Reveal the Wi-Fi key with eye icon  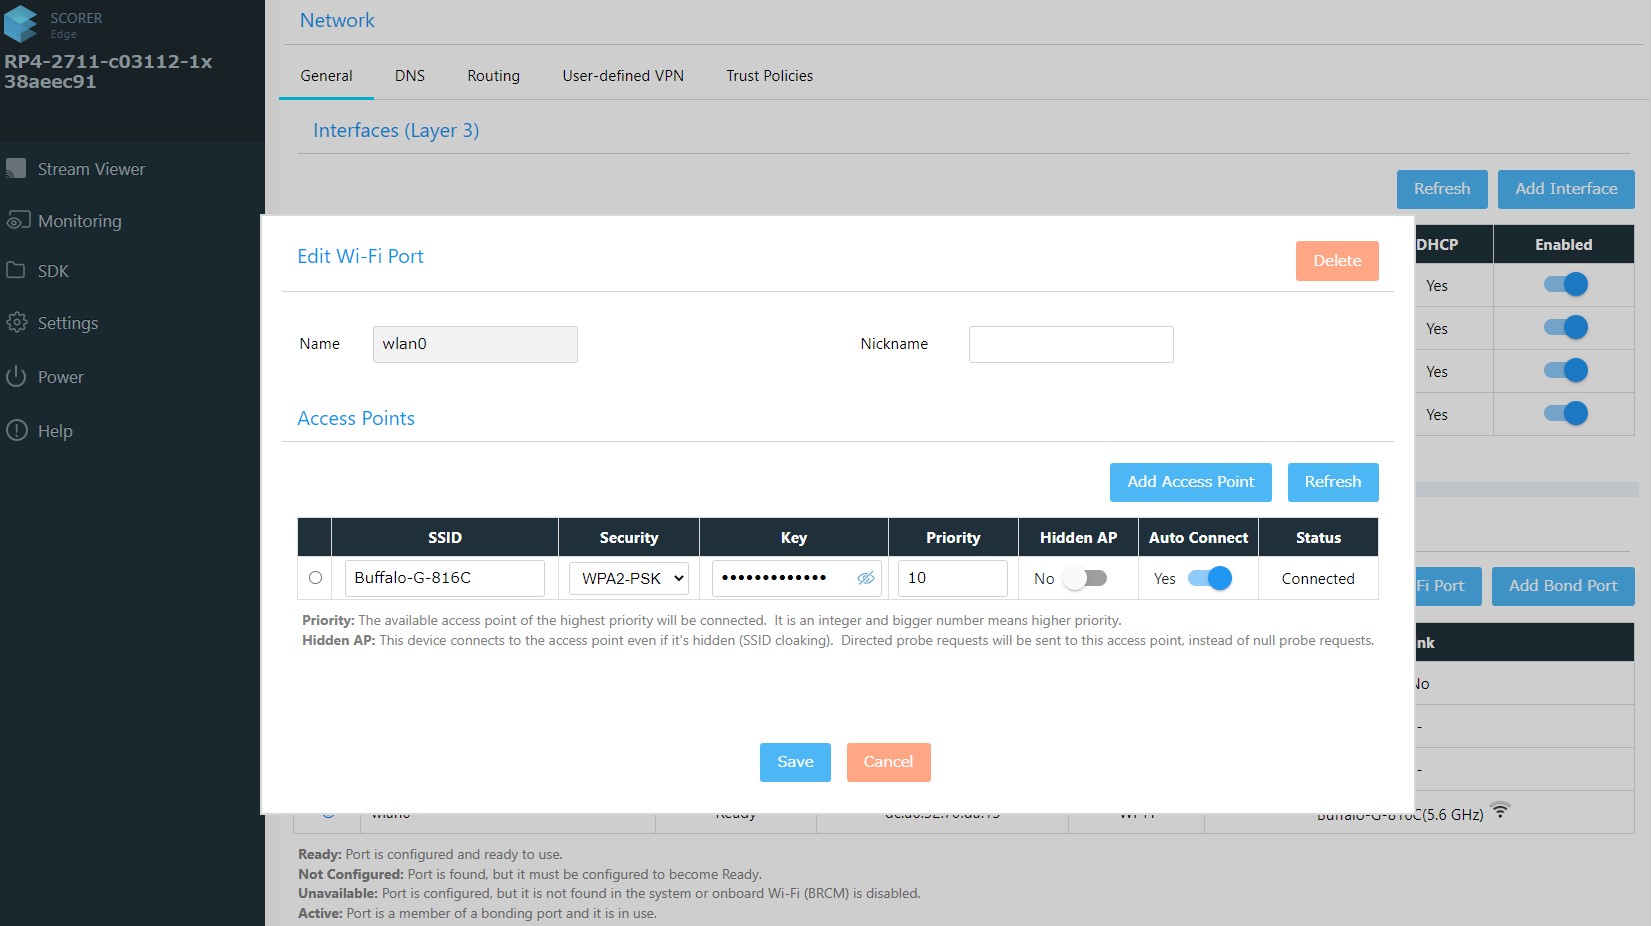pyautogui.click(x=865, y=578)
